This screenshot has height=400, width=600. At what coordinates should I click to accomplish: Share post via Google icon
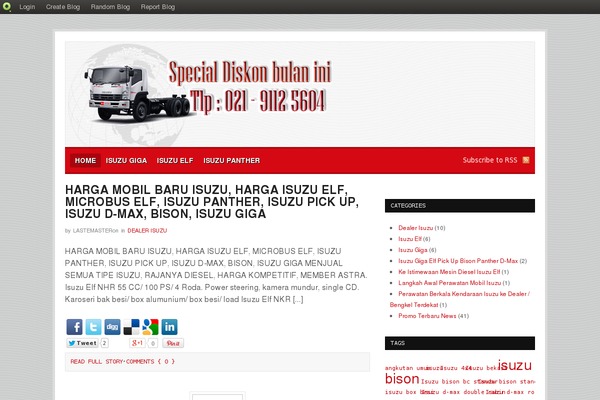pos(150,327)
